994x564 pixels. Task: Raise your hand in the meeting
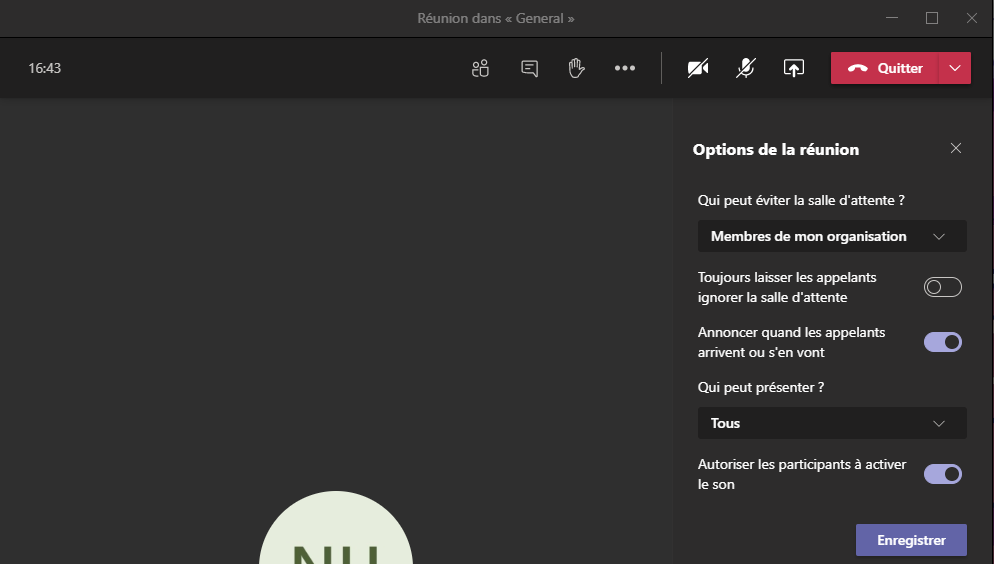tap(576, 68)
